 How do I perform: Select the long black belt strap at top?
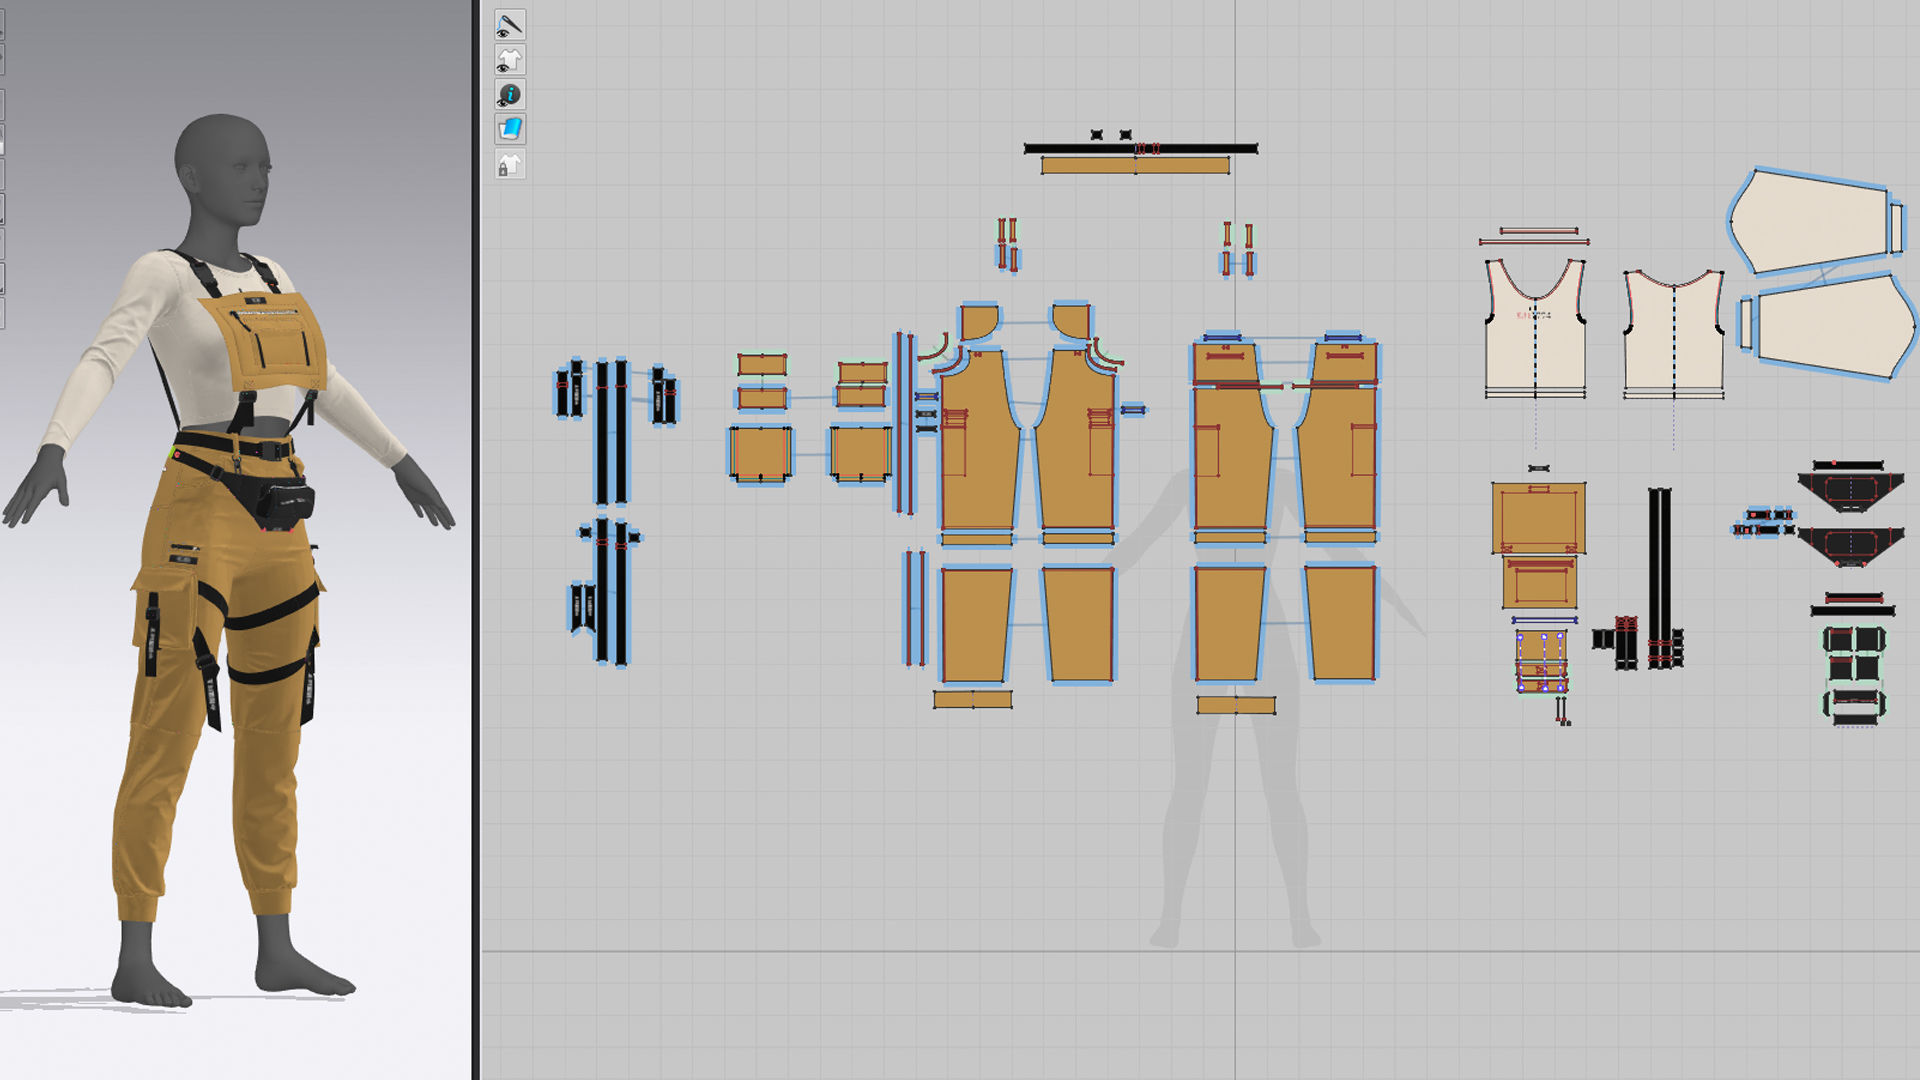pos(1140,148)
